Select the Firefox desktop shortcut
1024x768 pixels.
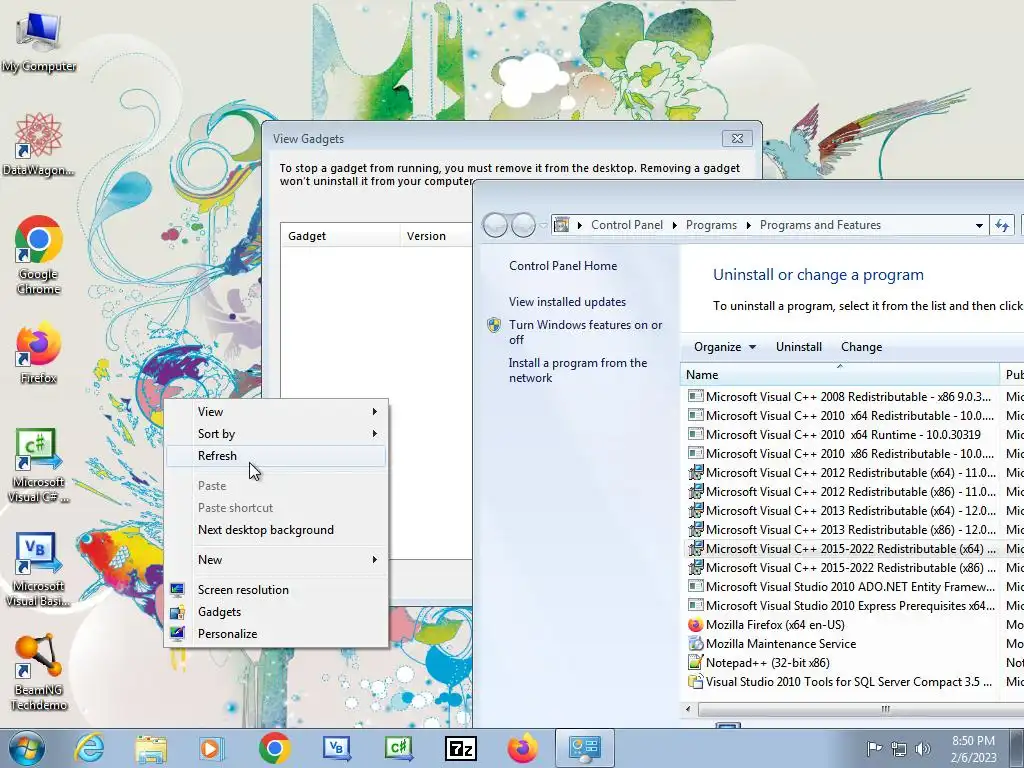39,353
